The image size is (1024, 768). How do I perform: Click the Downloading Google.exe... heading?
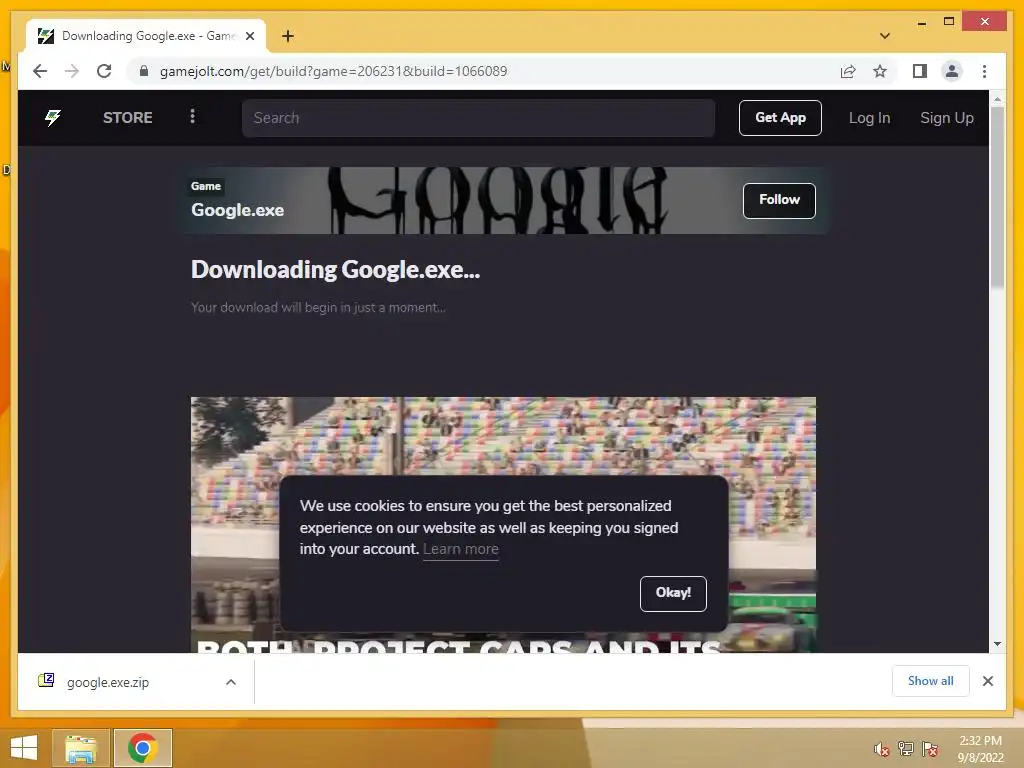coord(335,270)
